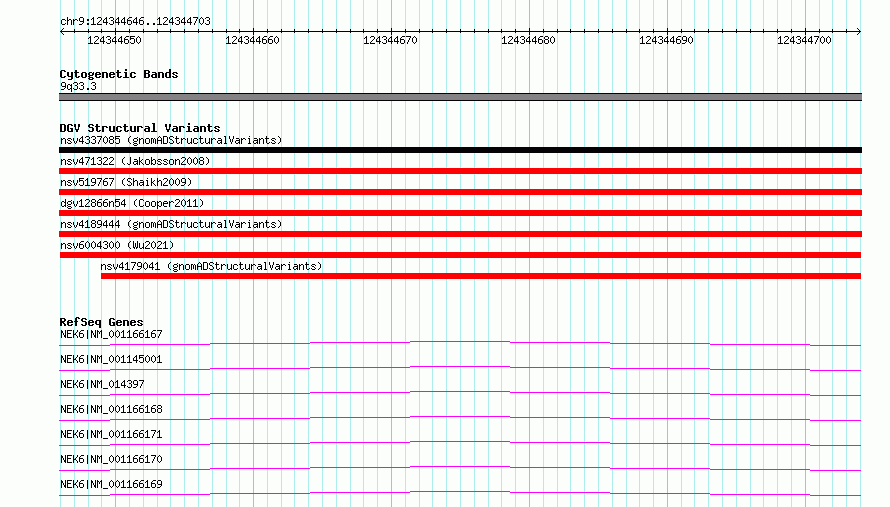The width and height of the screenshot is (890, 507).
Task: Open variant nsv4189444 label
Action: pyautogui.click(x=171, y=224)
